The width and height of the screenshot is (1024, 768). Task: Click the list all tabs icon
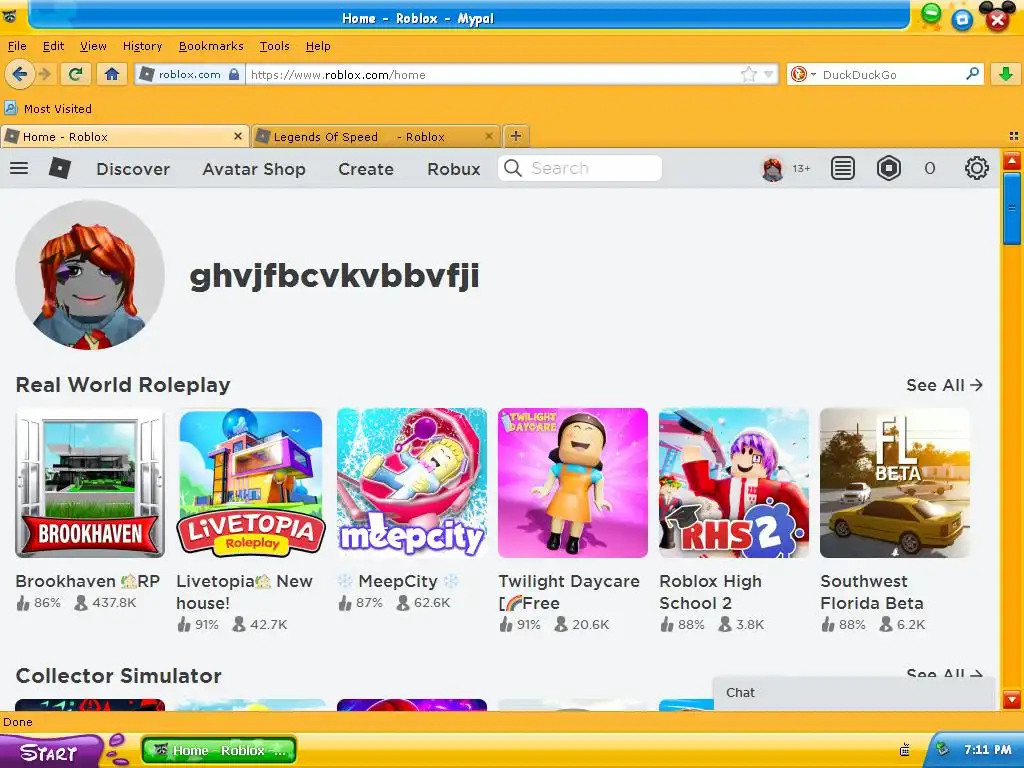click(1014, 136)
